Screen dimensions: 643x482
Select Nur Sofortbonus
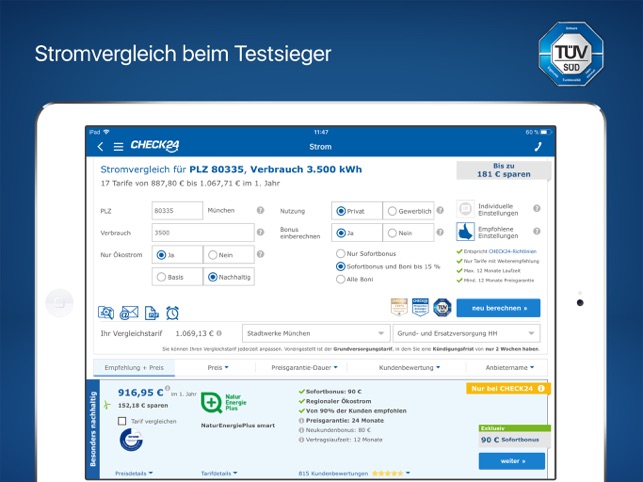[366, 254]
